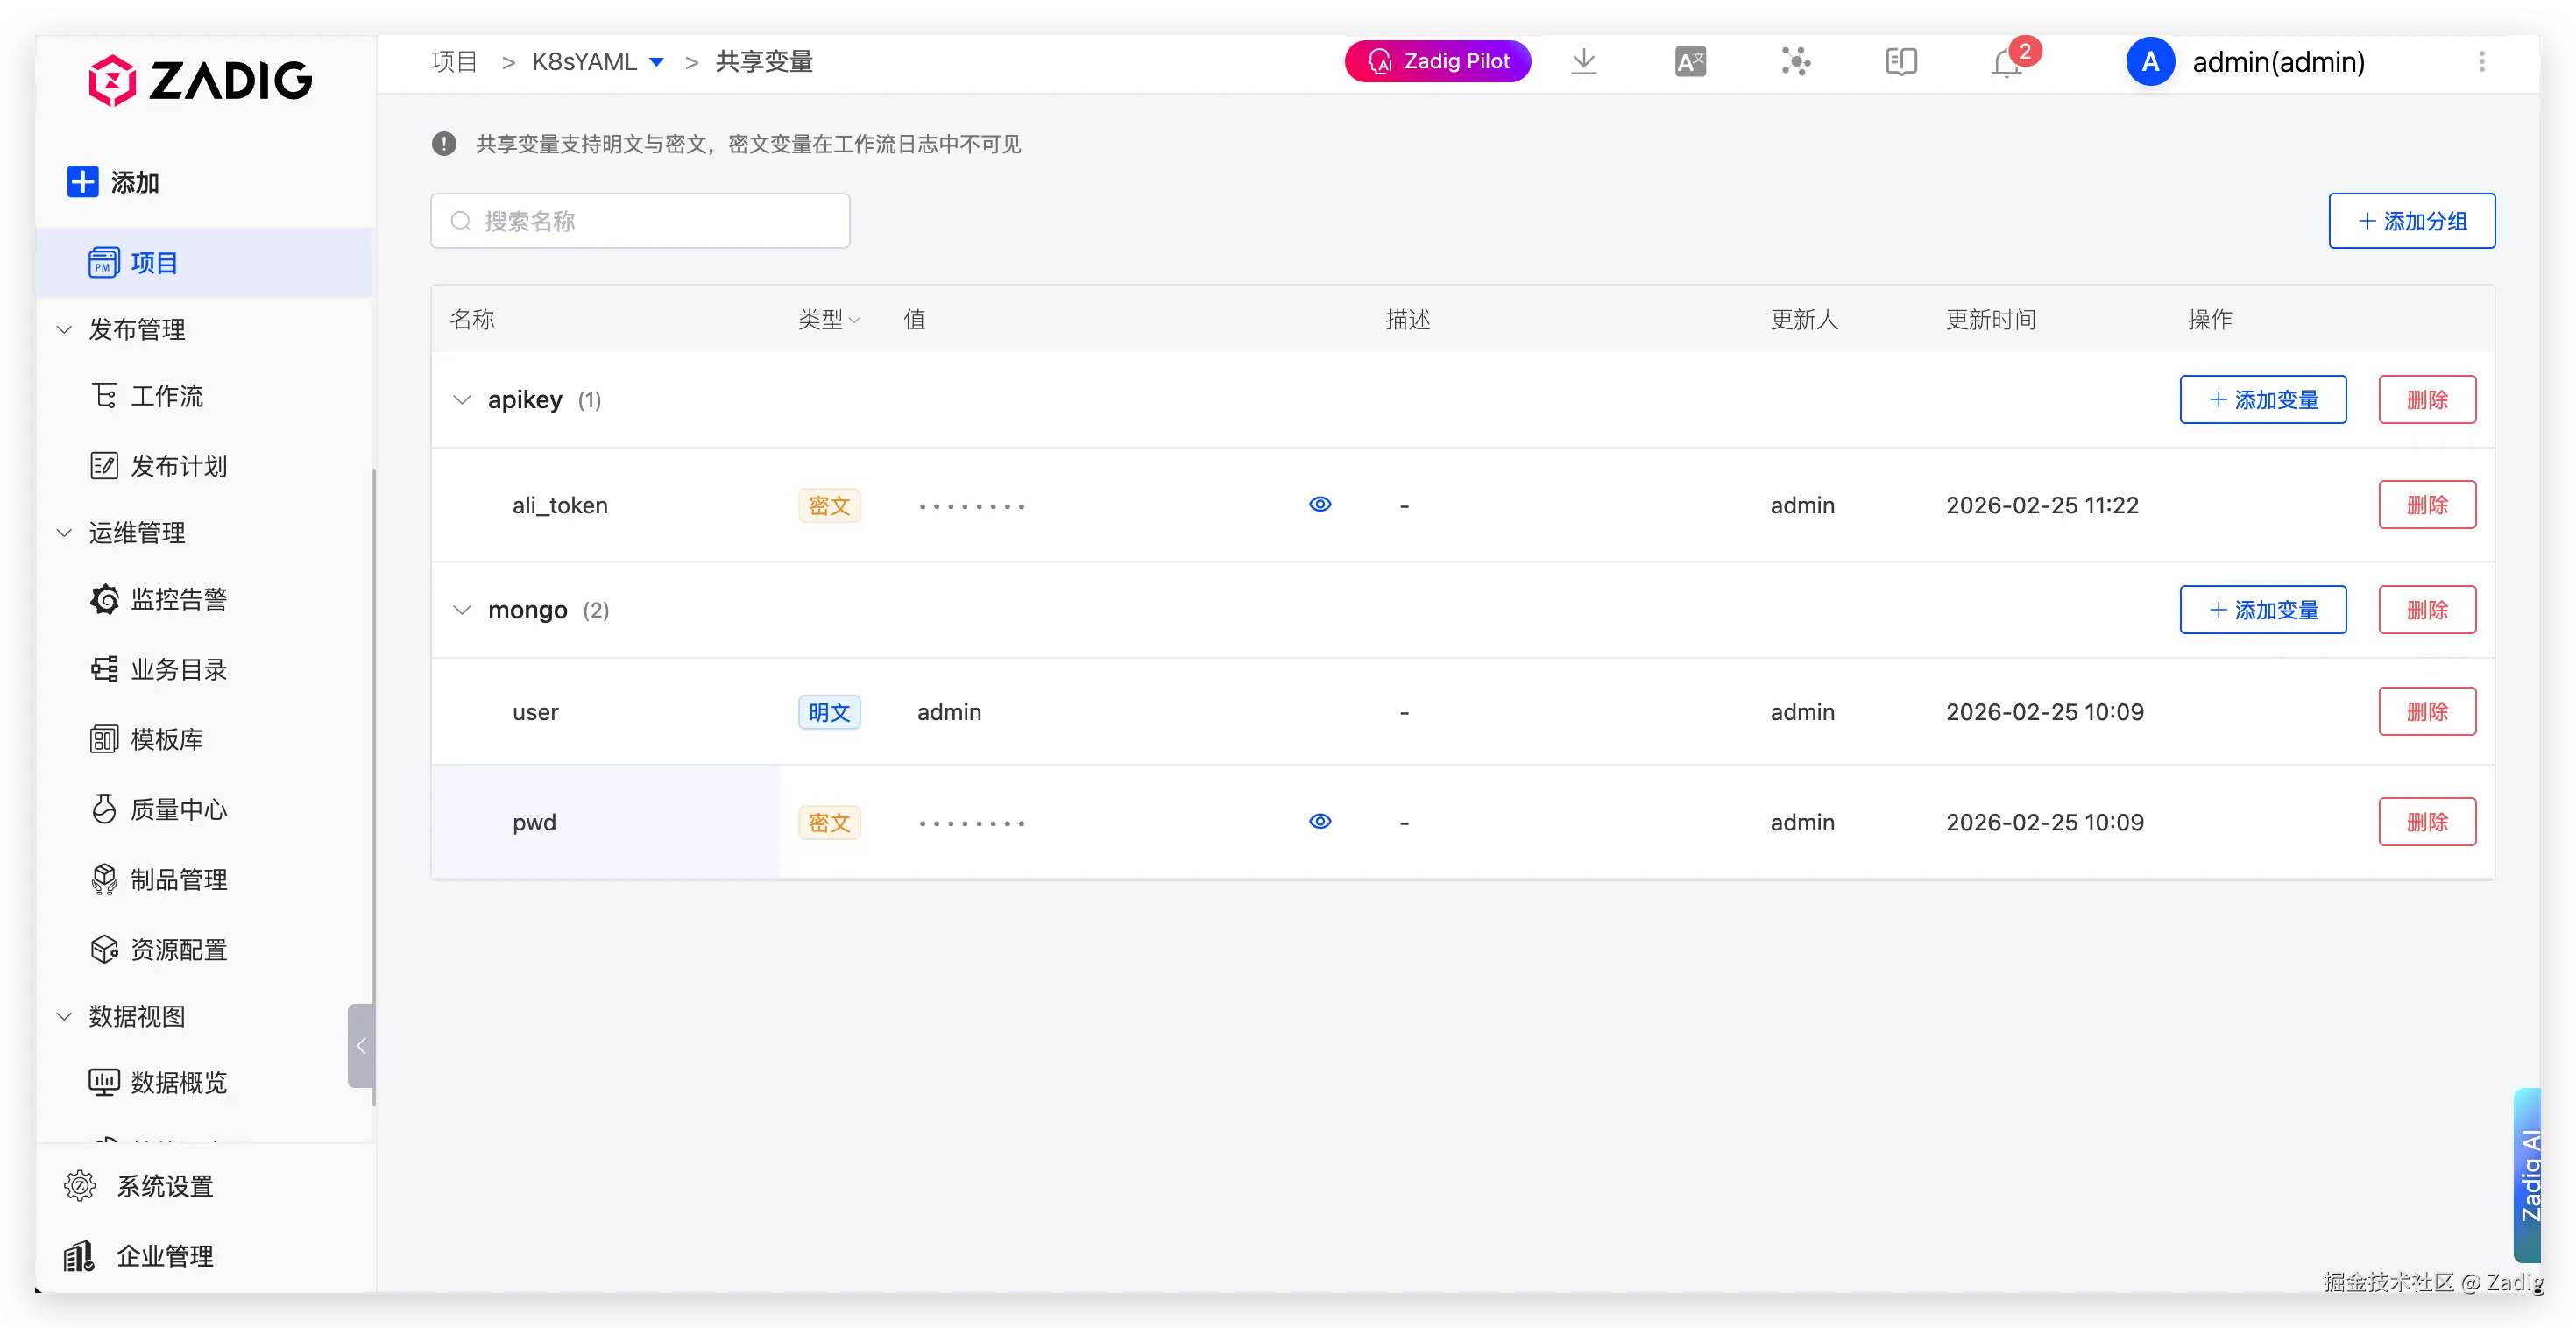This screenshot has width=2576, height=1328.
Task: Click the 质量中心 flask icon
Action: (104, 809)
